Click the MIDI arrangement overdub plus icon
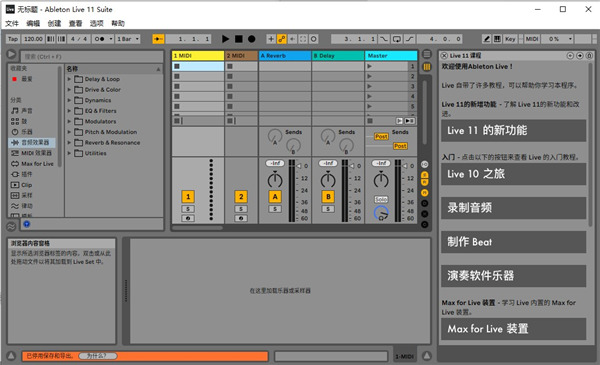The image size is (600, 365). pos(271,39)
